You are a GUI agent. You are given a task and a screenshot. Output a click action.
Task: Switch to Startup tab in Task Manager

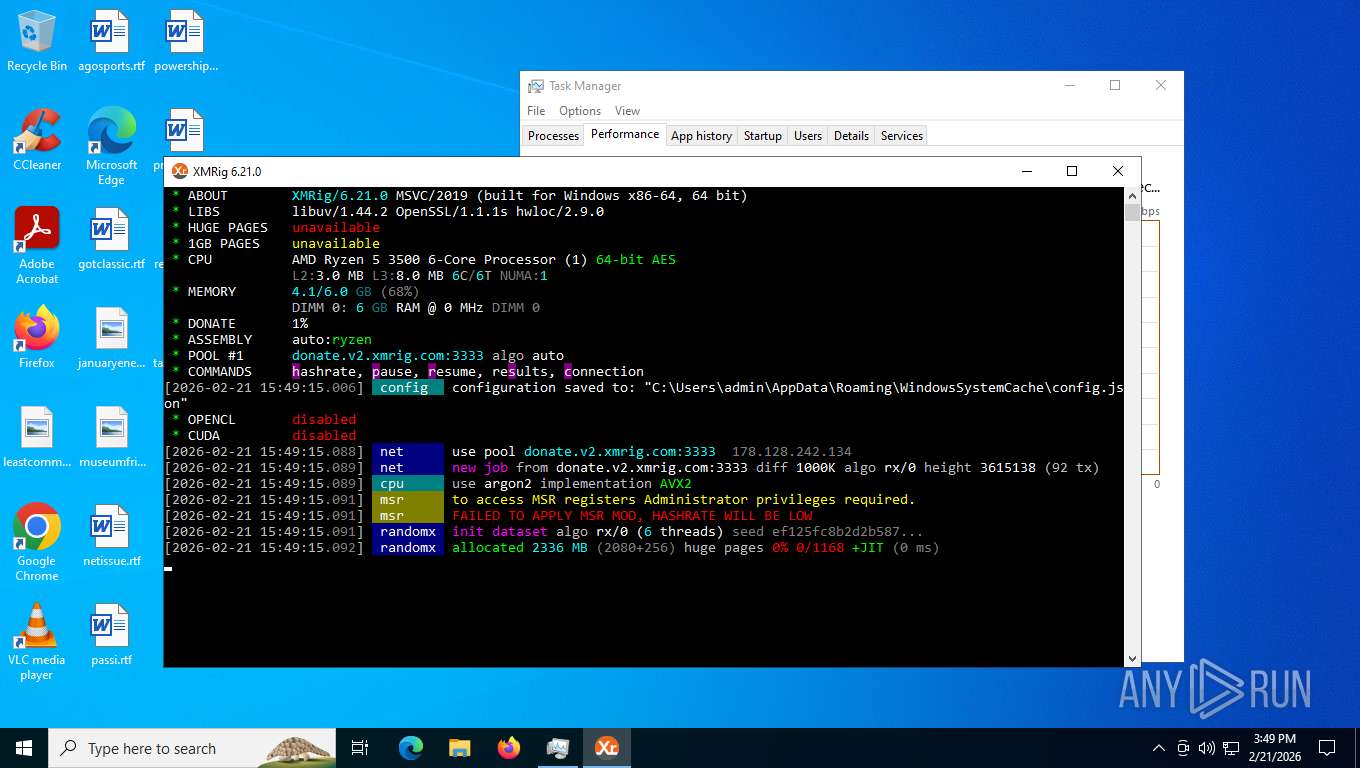coord(762,136)
